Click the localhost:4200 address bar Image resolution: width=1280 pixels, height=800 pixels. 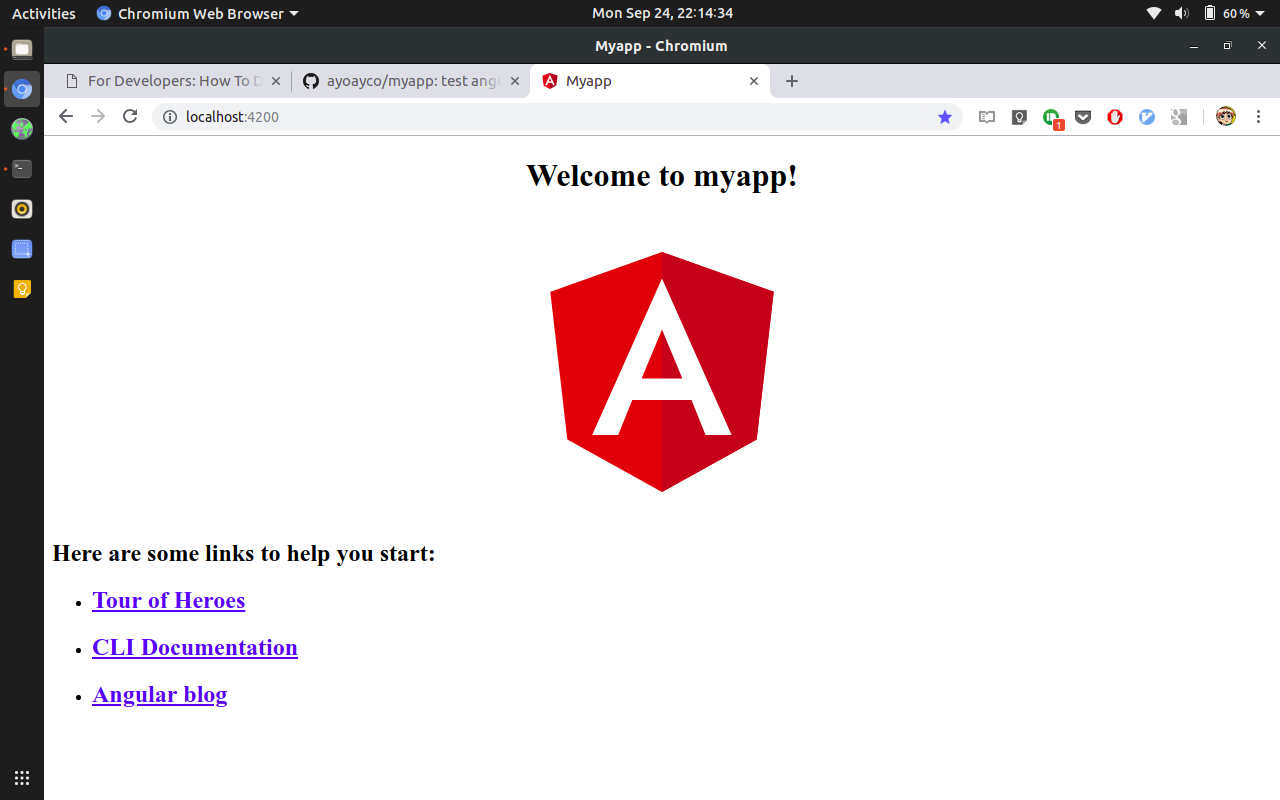click(550, 117)
